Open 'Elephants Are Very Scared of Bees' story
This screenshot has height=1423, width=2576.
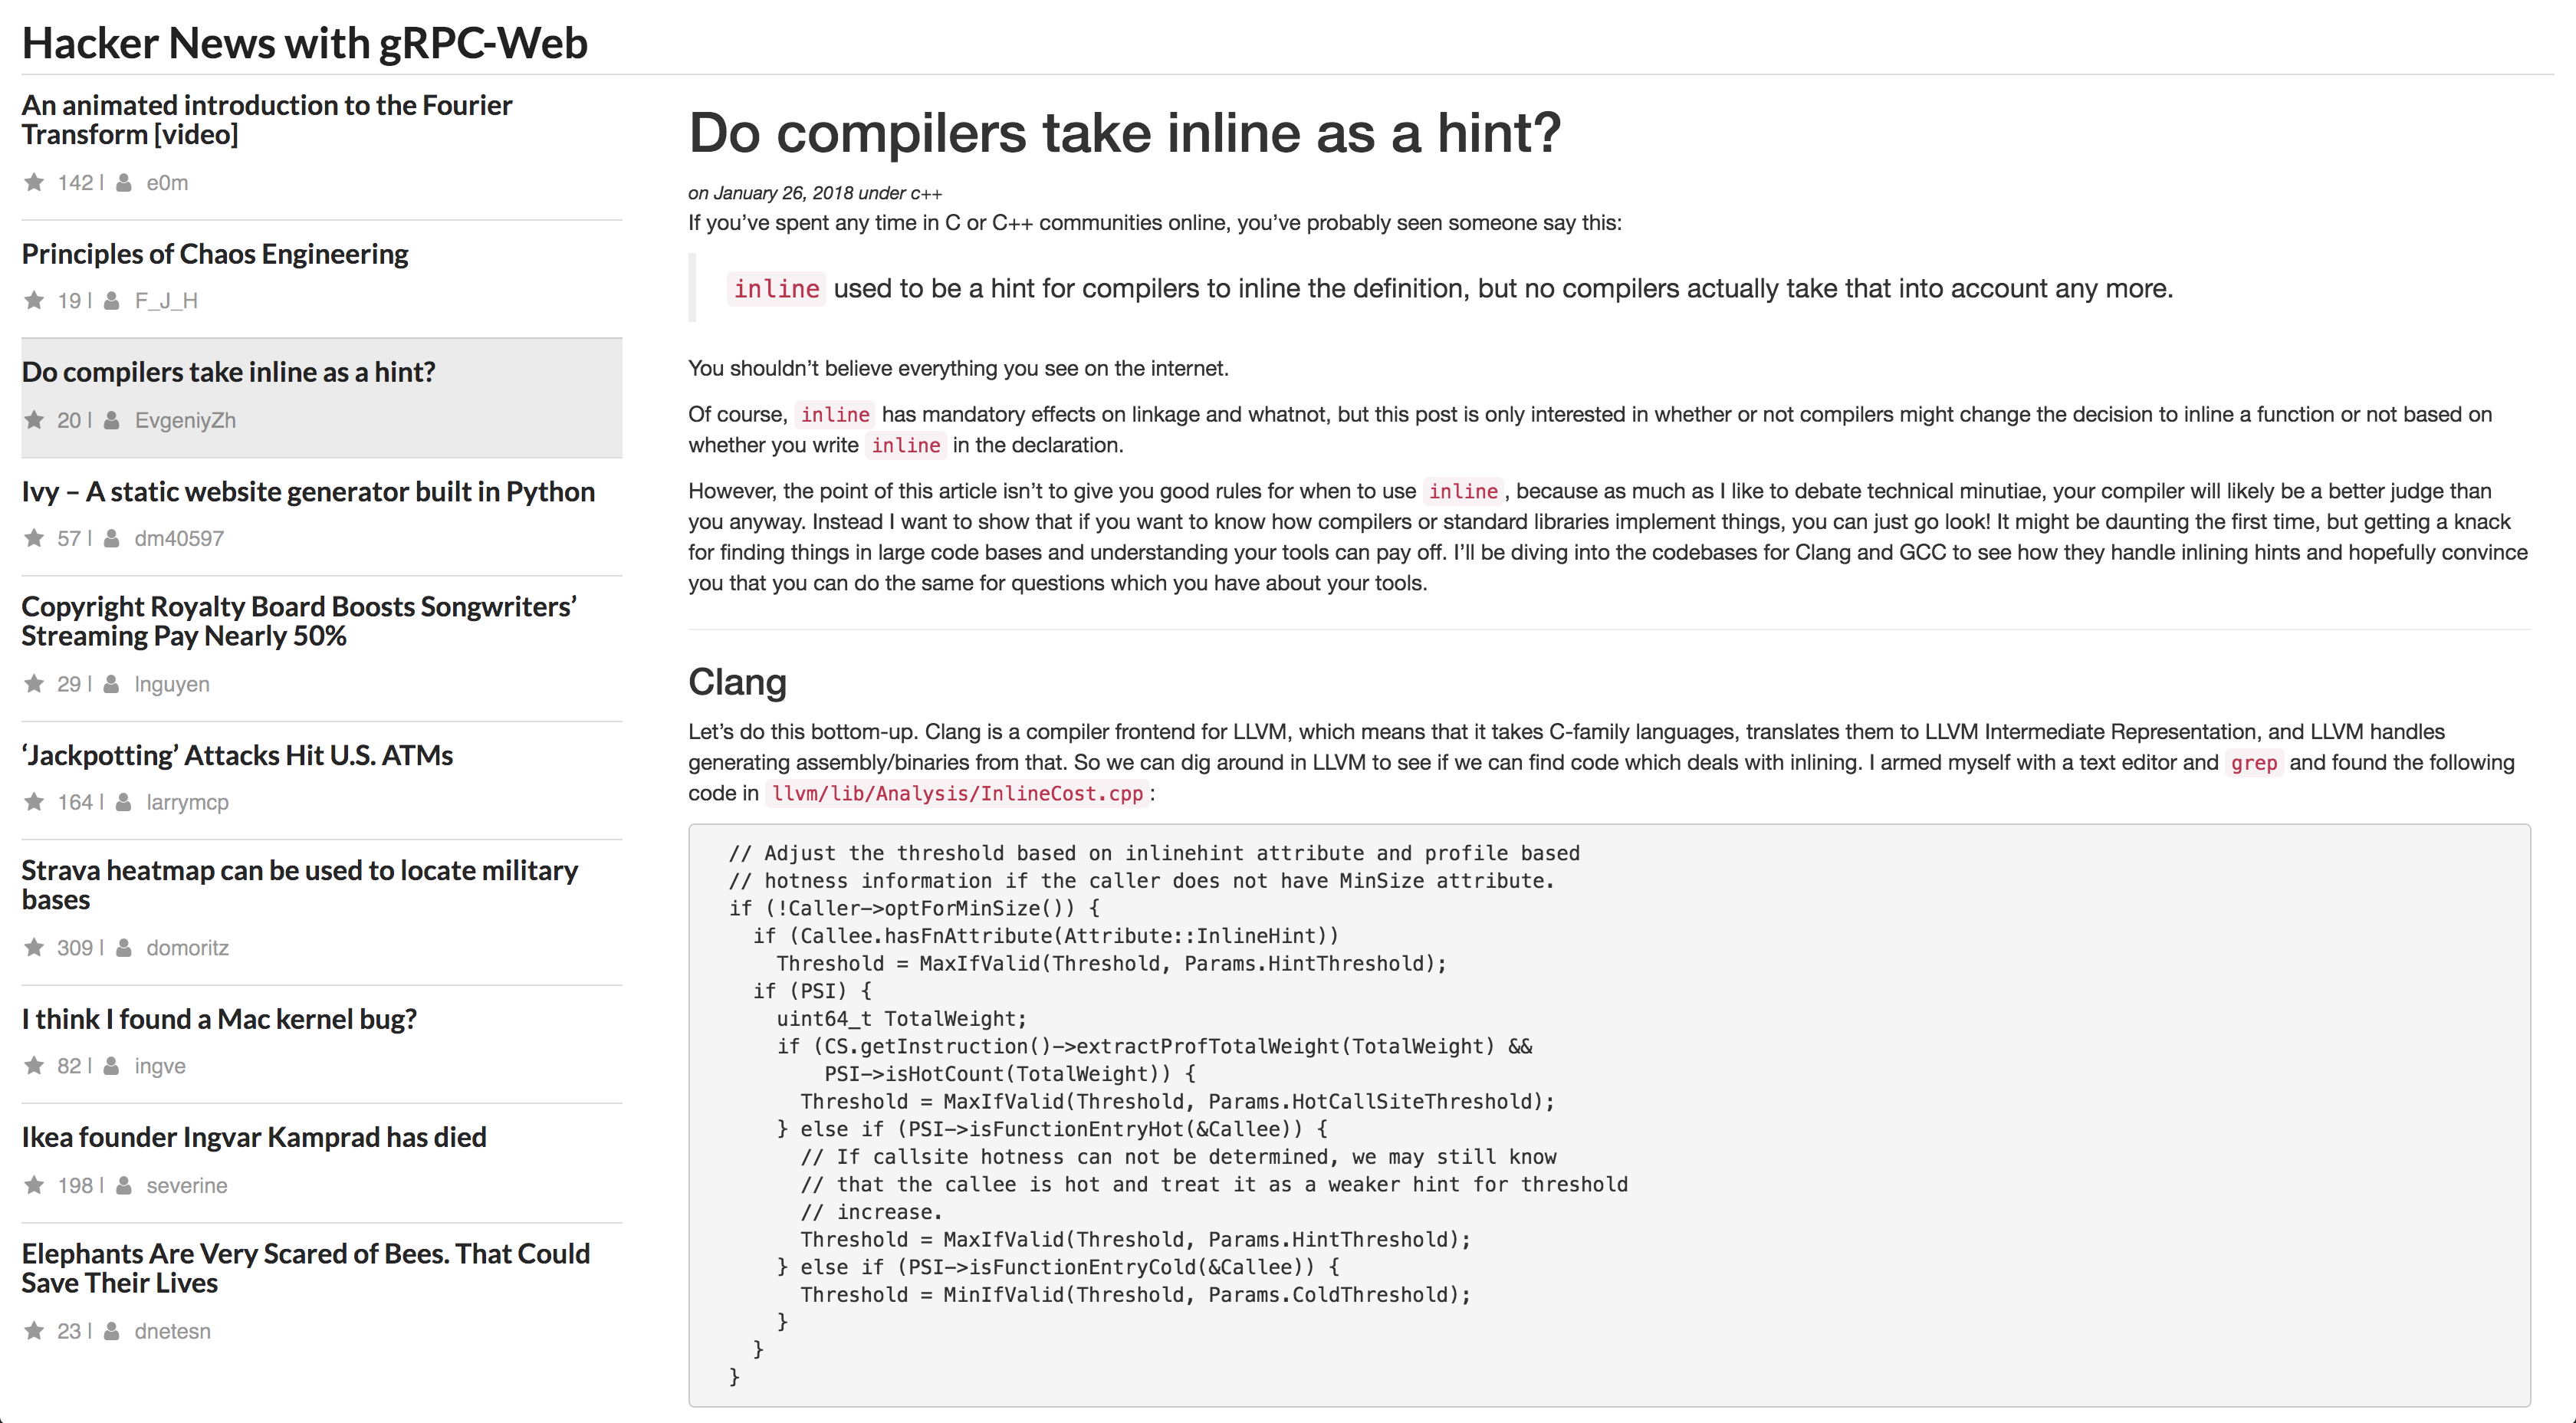[x=305, y=1268]
